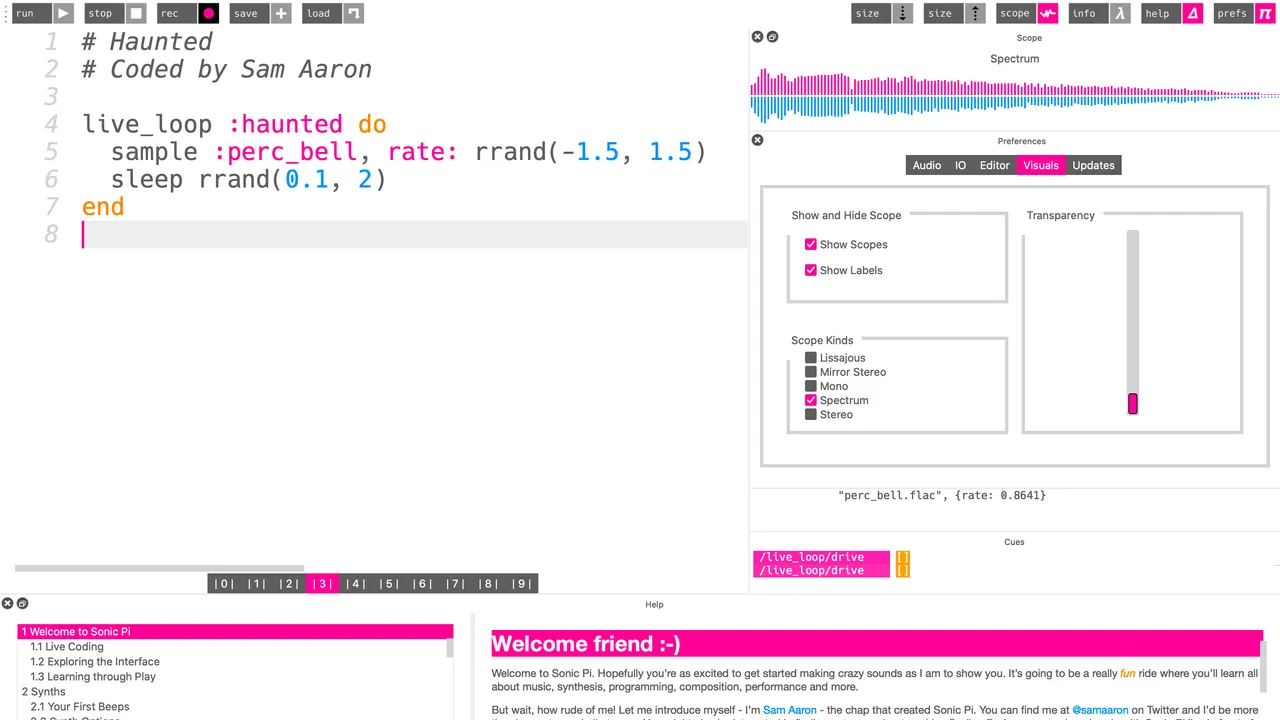
Task: Float the Scope panel with detach icon
Action: click(x=772, y=37)
